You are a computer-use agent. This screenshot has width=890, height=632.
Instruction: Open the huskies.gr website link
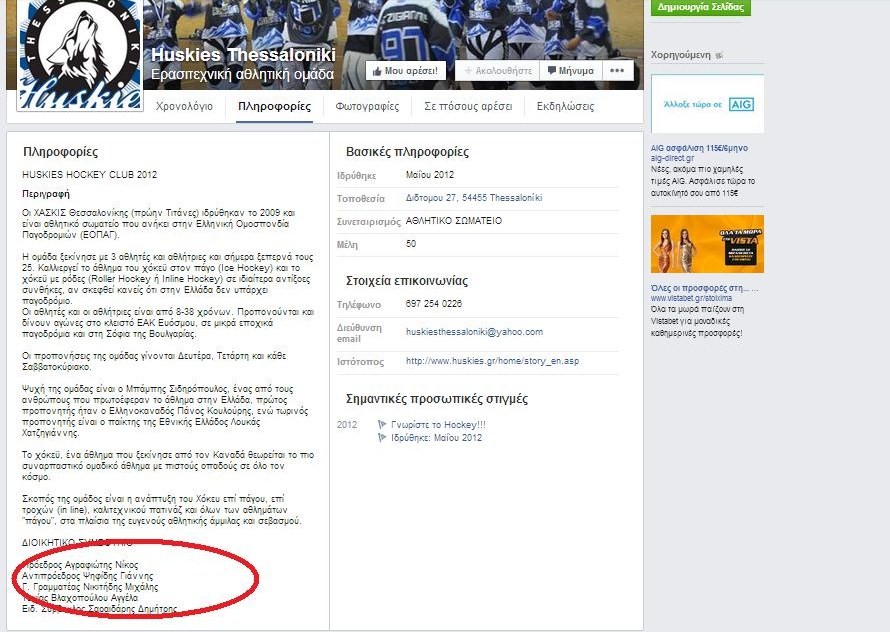click(493, 361)
